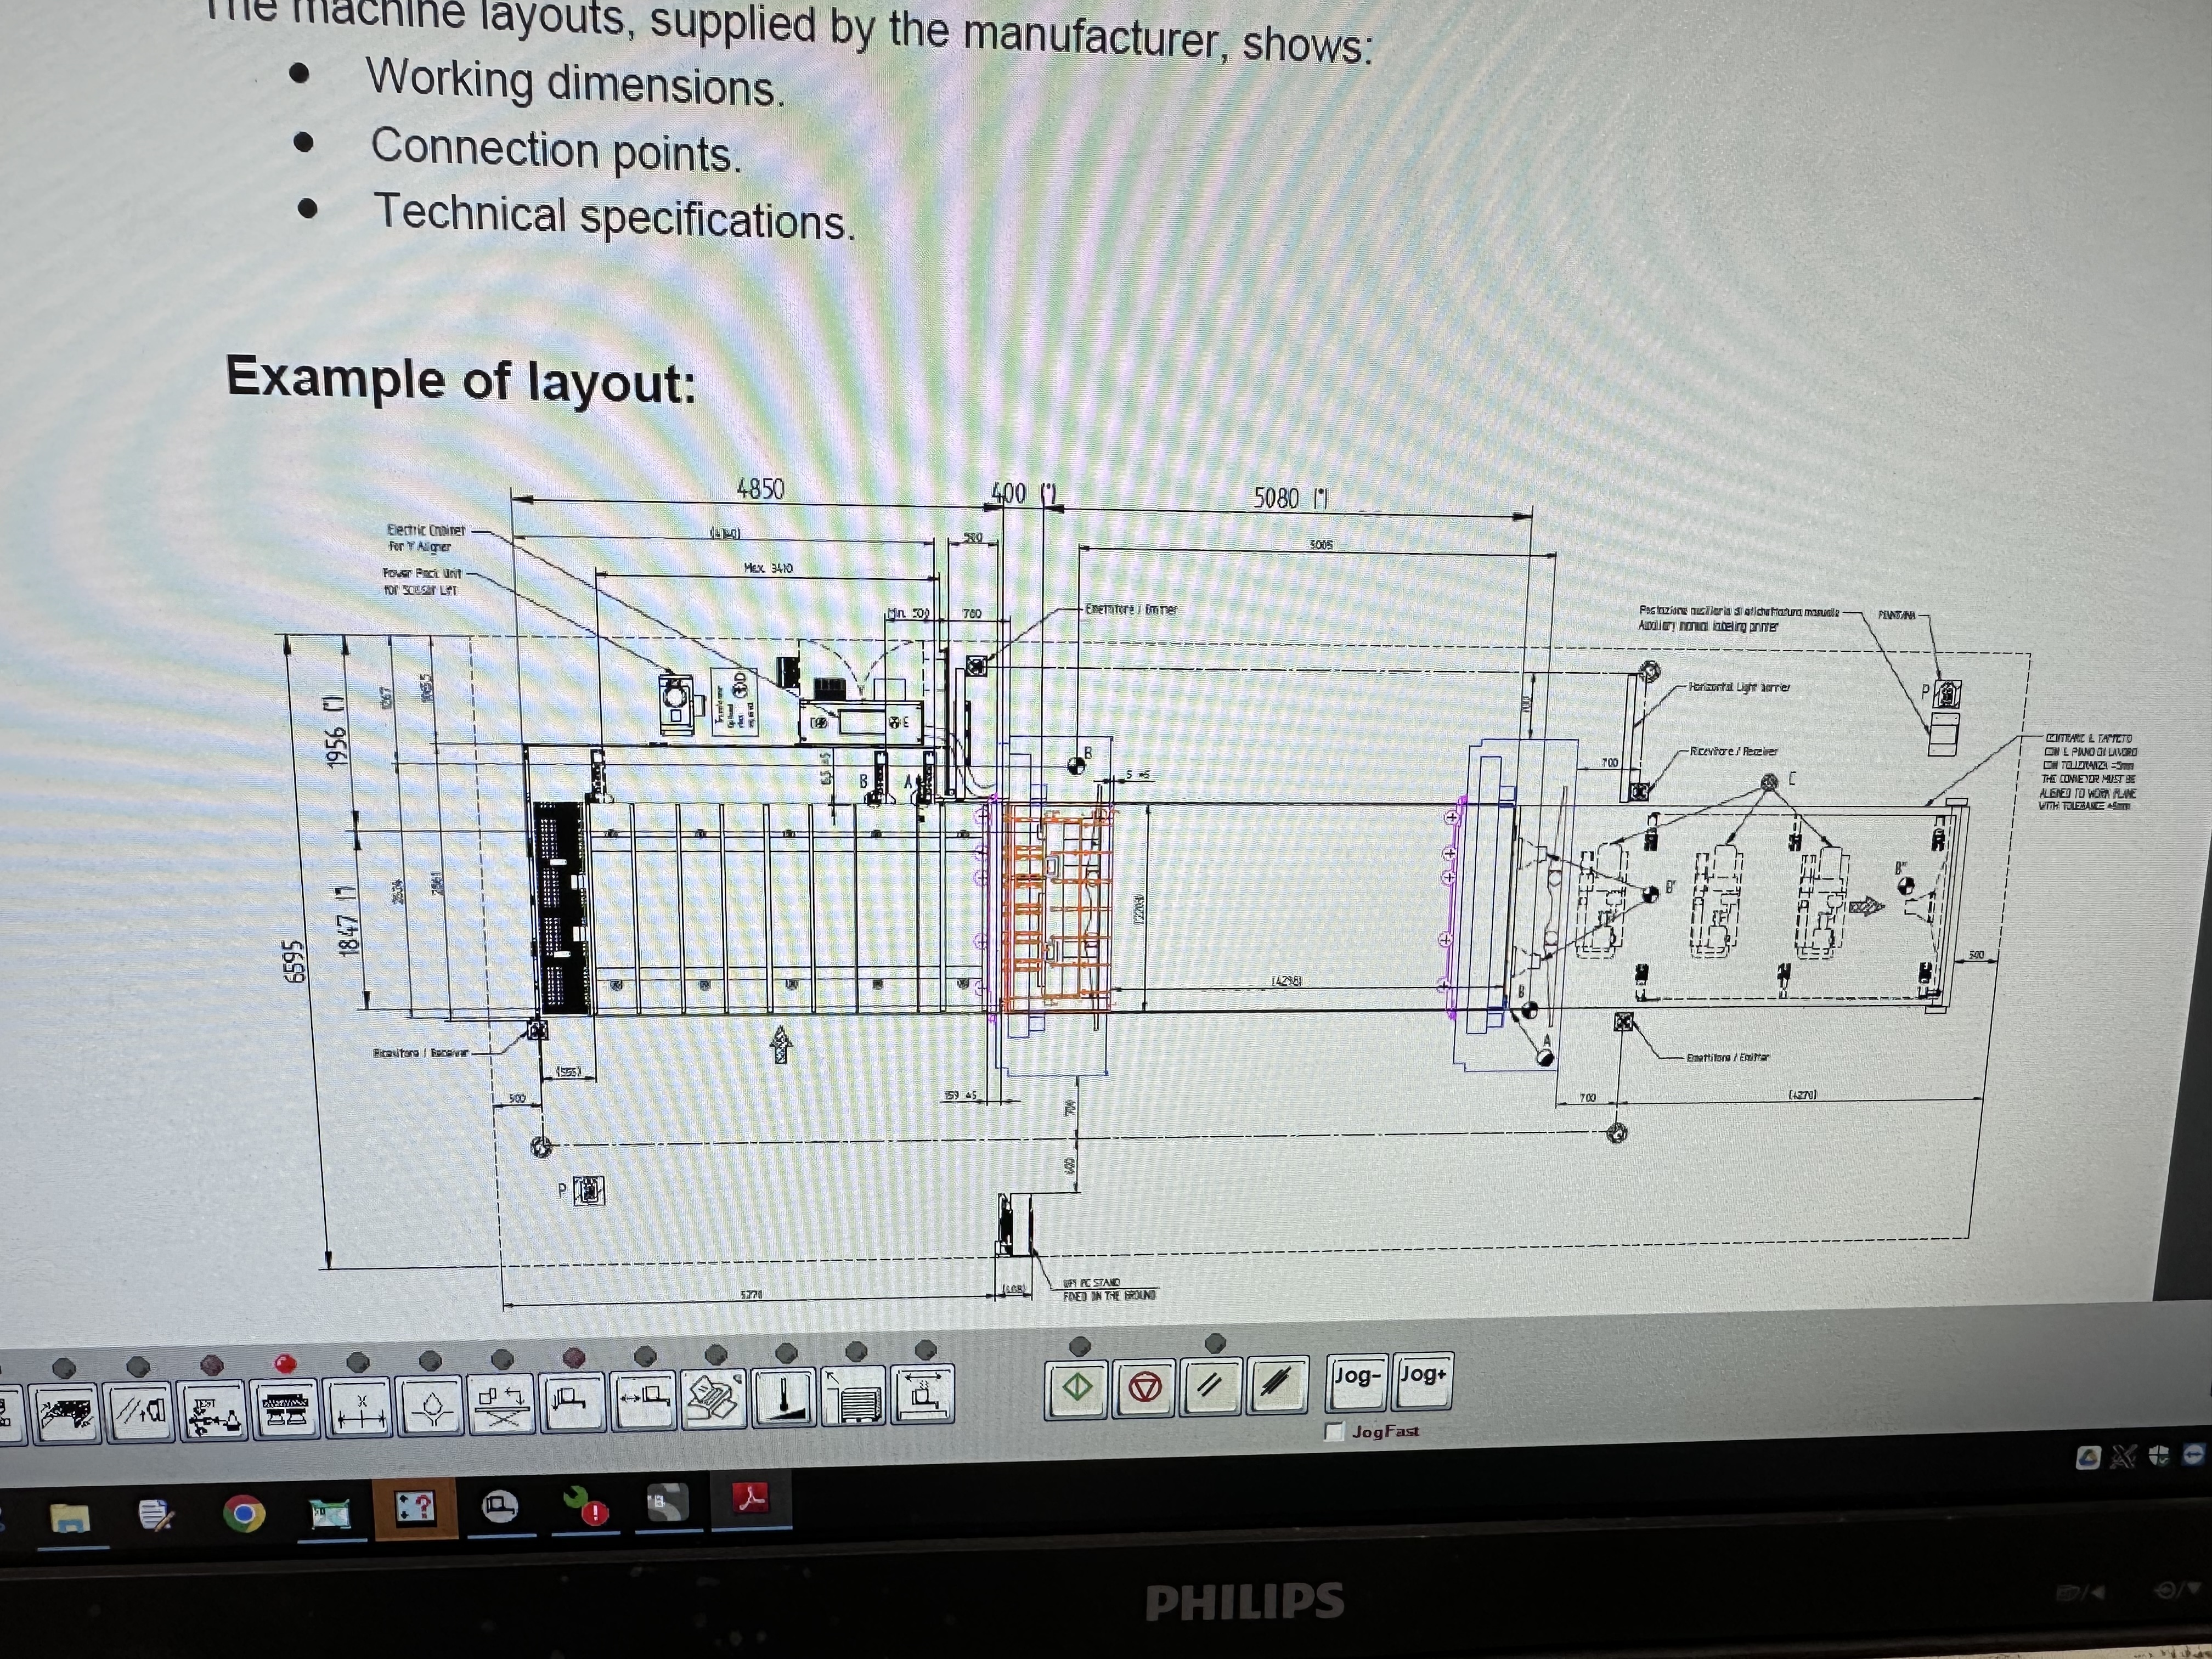
Task: Enable the JogFast checkbox
Action: [x=1334, y=1432]
